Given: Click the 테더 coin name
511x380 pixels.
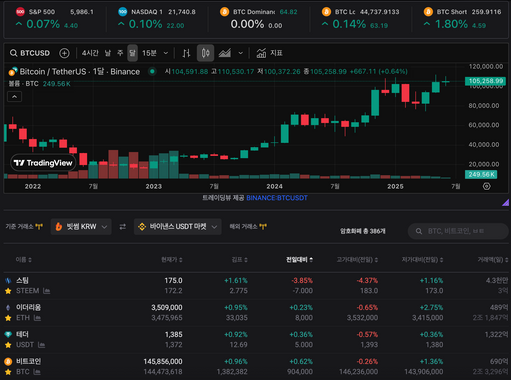Looking at the screenshot, I should tap(22, 334).
